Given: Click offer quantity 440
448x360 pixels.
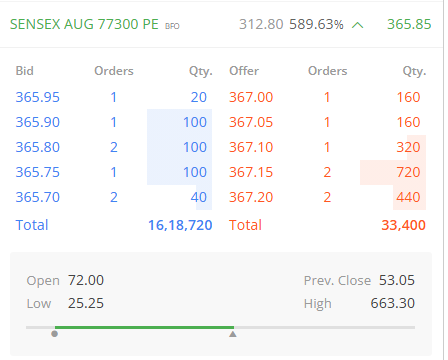Looking at the screenshot, I should coord(408,197).
